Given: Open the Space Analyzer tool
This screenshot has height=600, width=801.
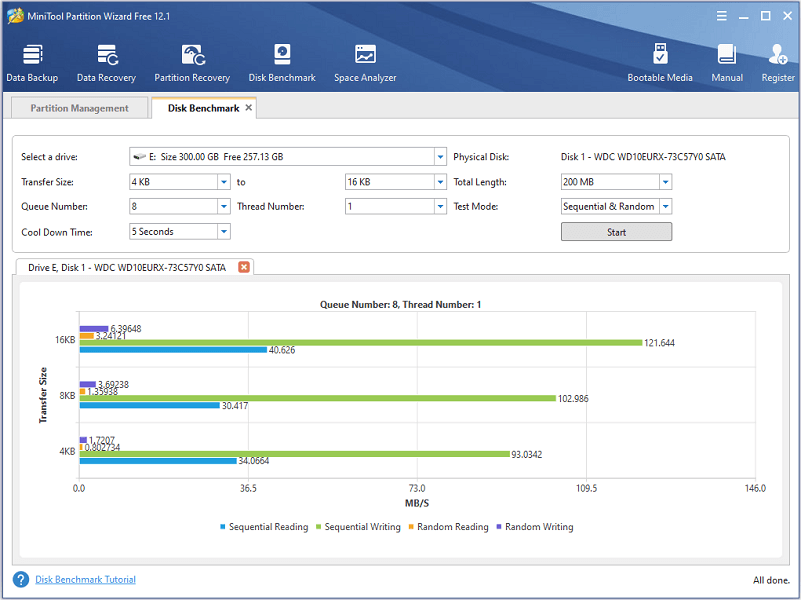Looking at the screenshot, I should (365, 64).
